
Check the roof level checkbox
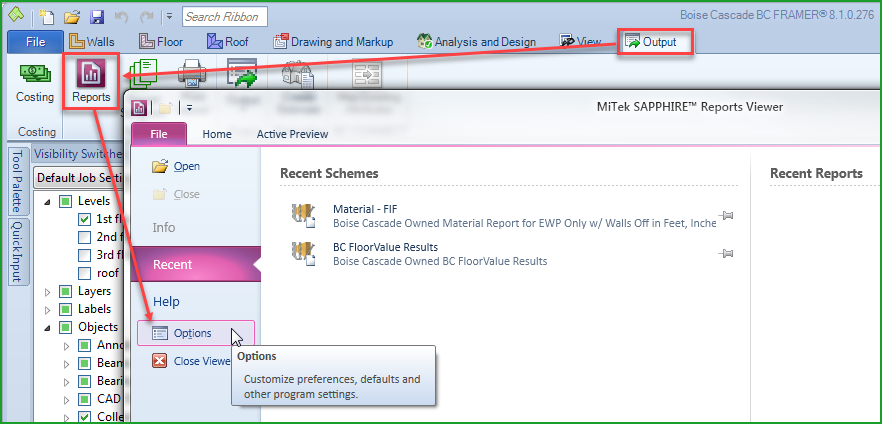coord(84,273)
